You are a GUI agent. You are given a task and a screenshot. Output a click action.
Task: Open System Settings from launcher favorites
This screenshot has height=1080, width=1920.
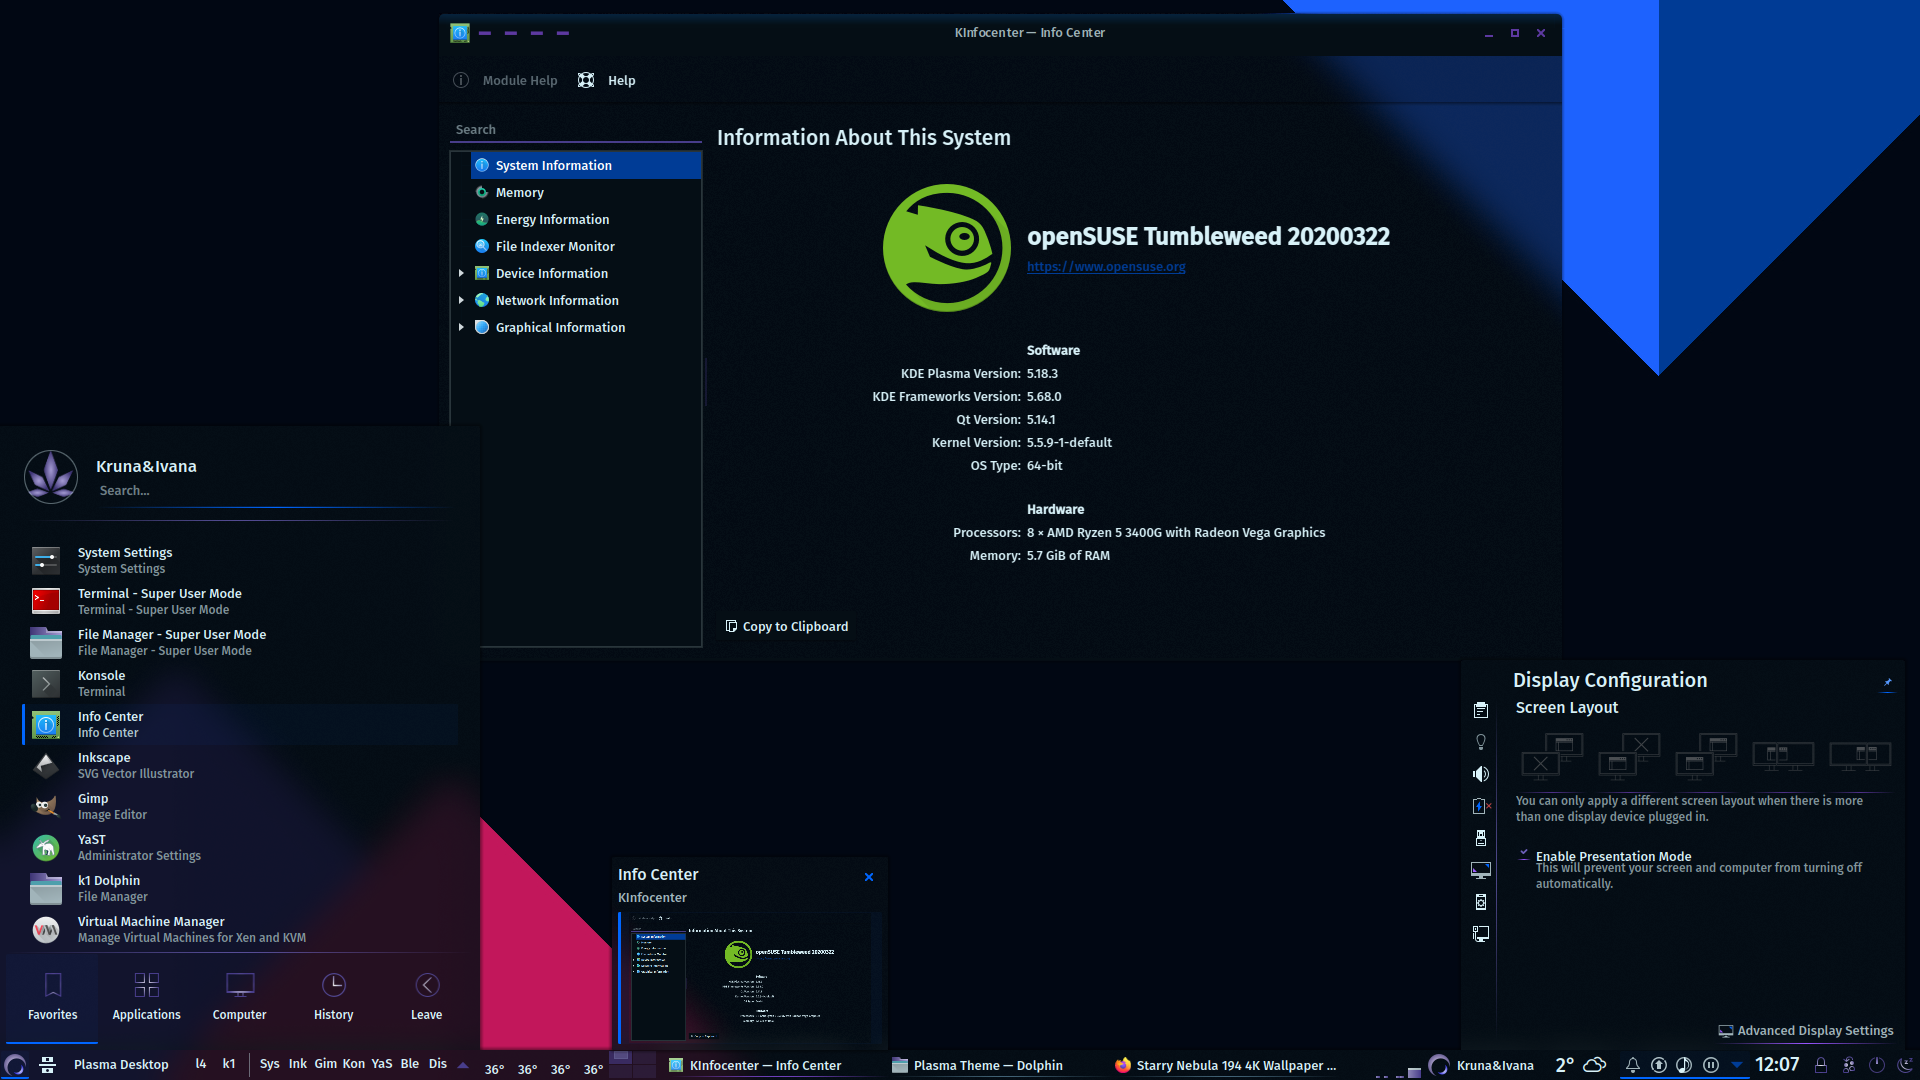tap(240, 560)
